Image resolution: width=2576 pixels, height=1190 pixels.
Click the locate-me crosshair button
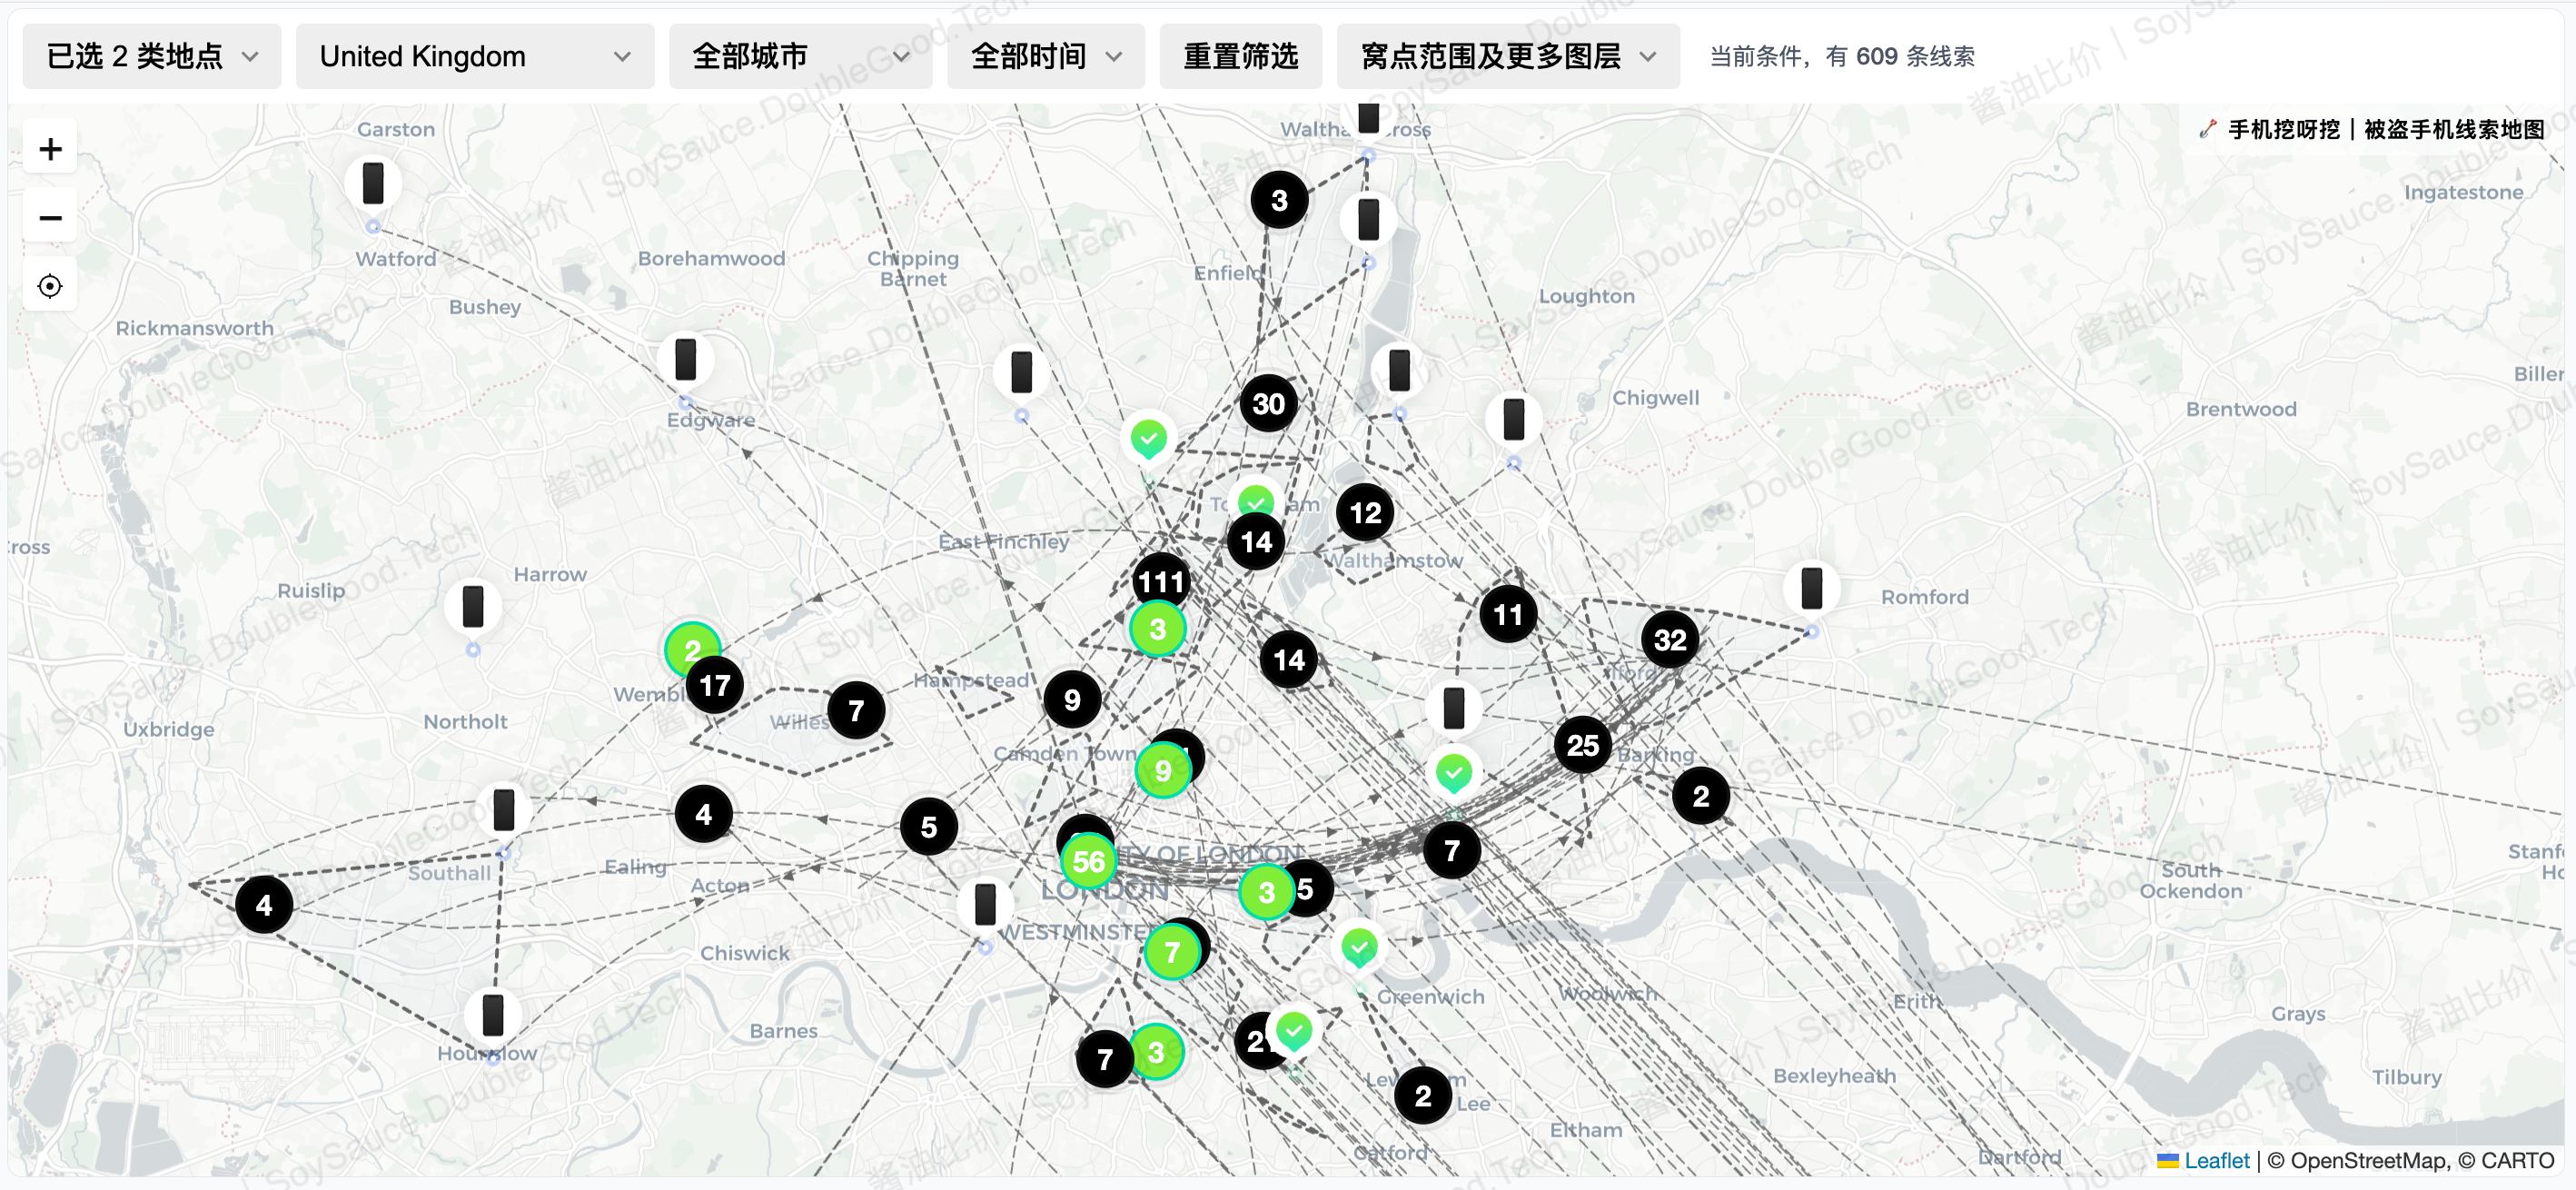point(50,287)
